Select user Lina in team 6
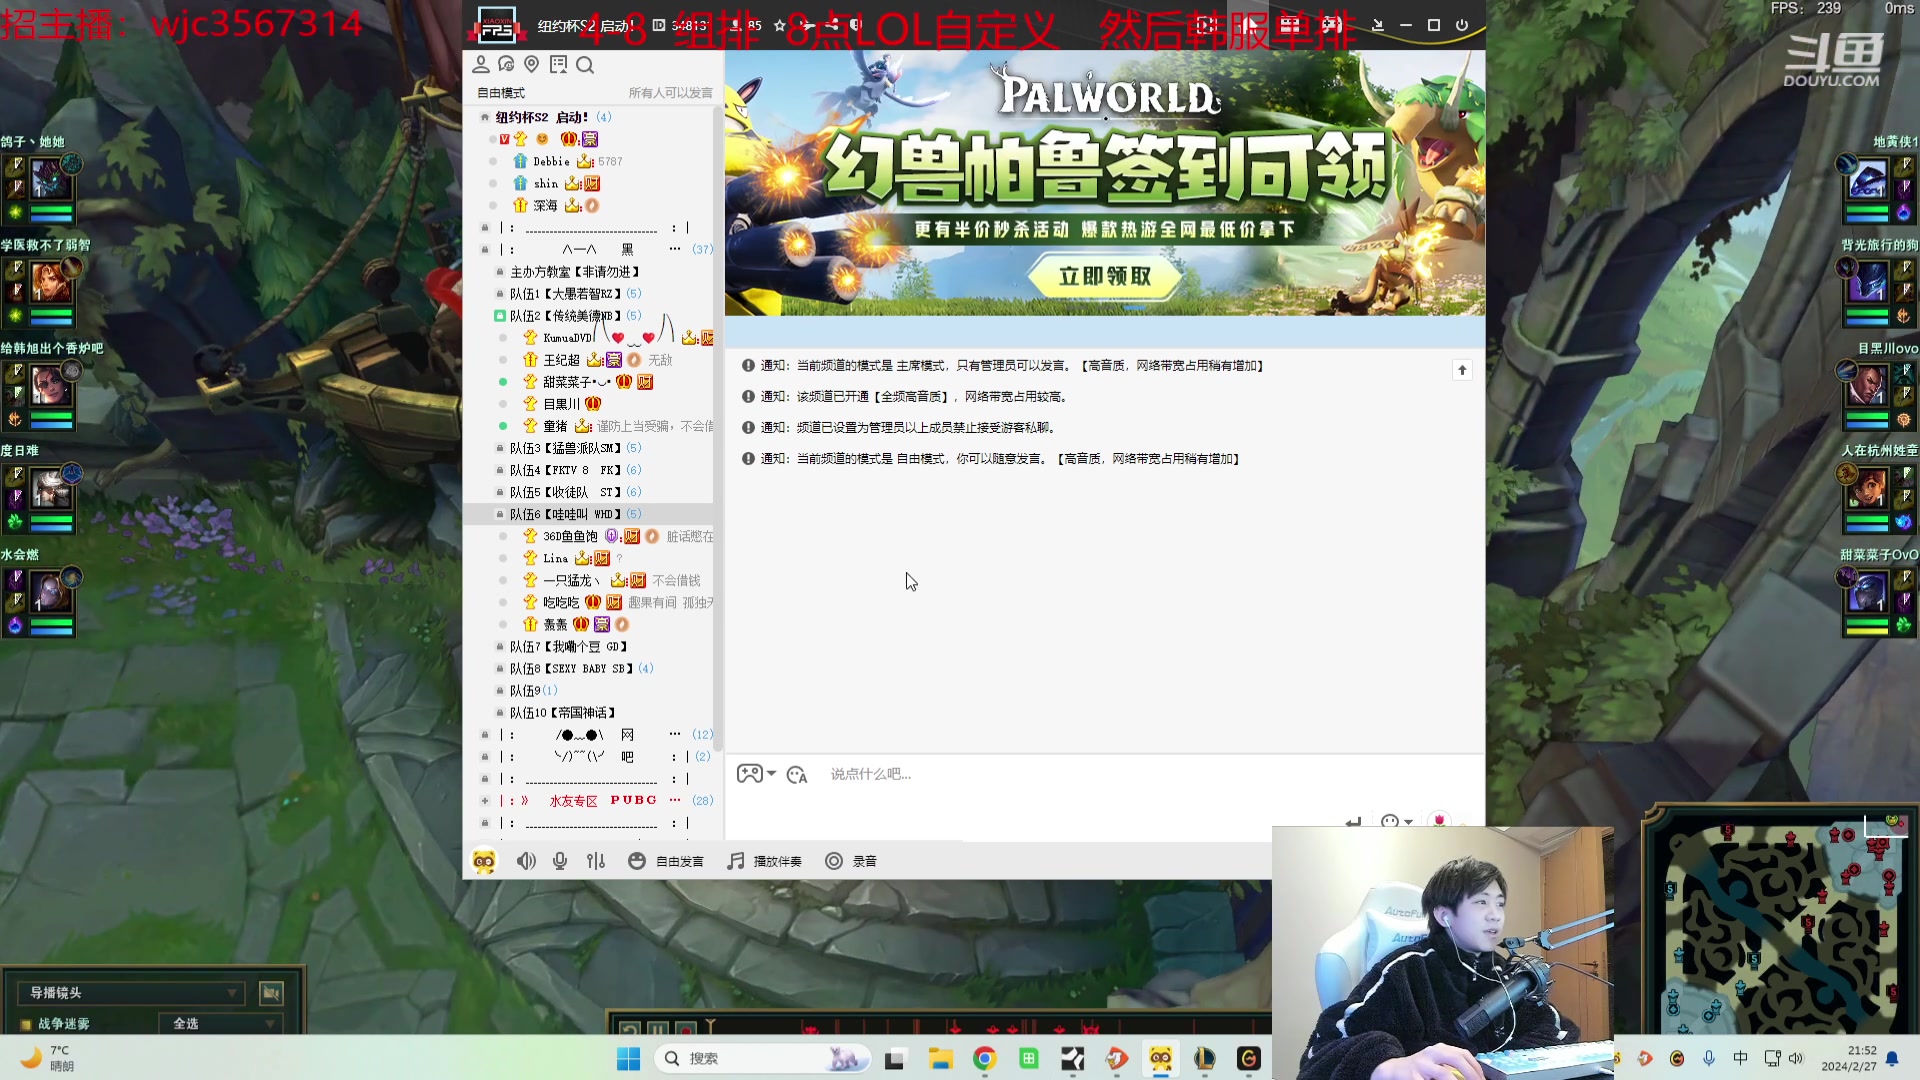 click(555, 559)
